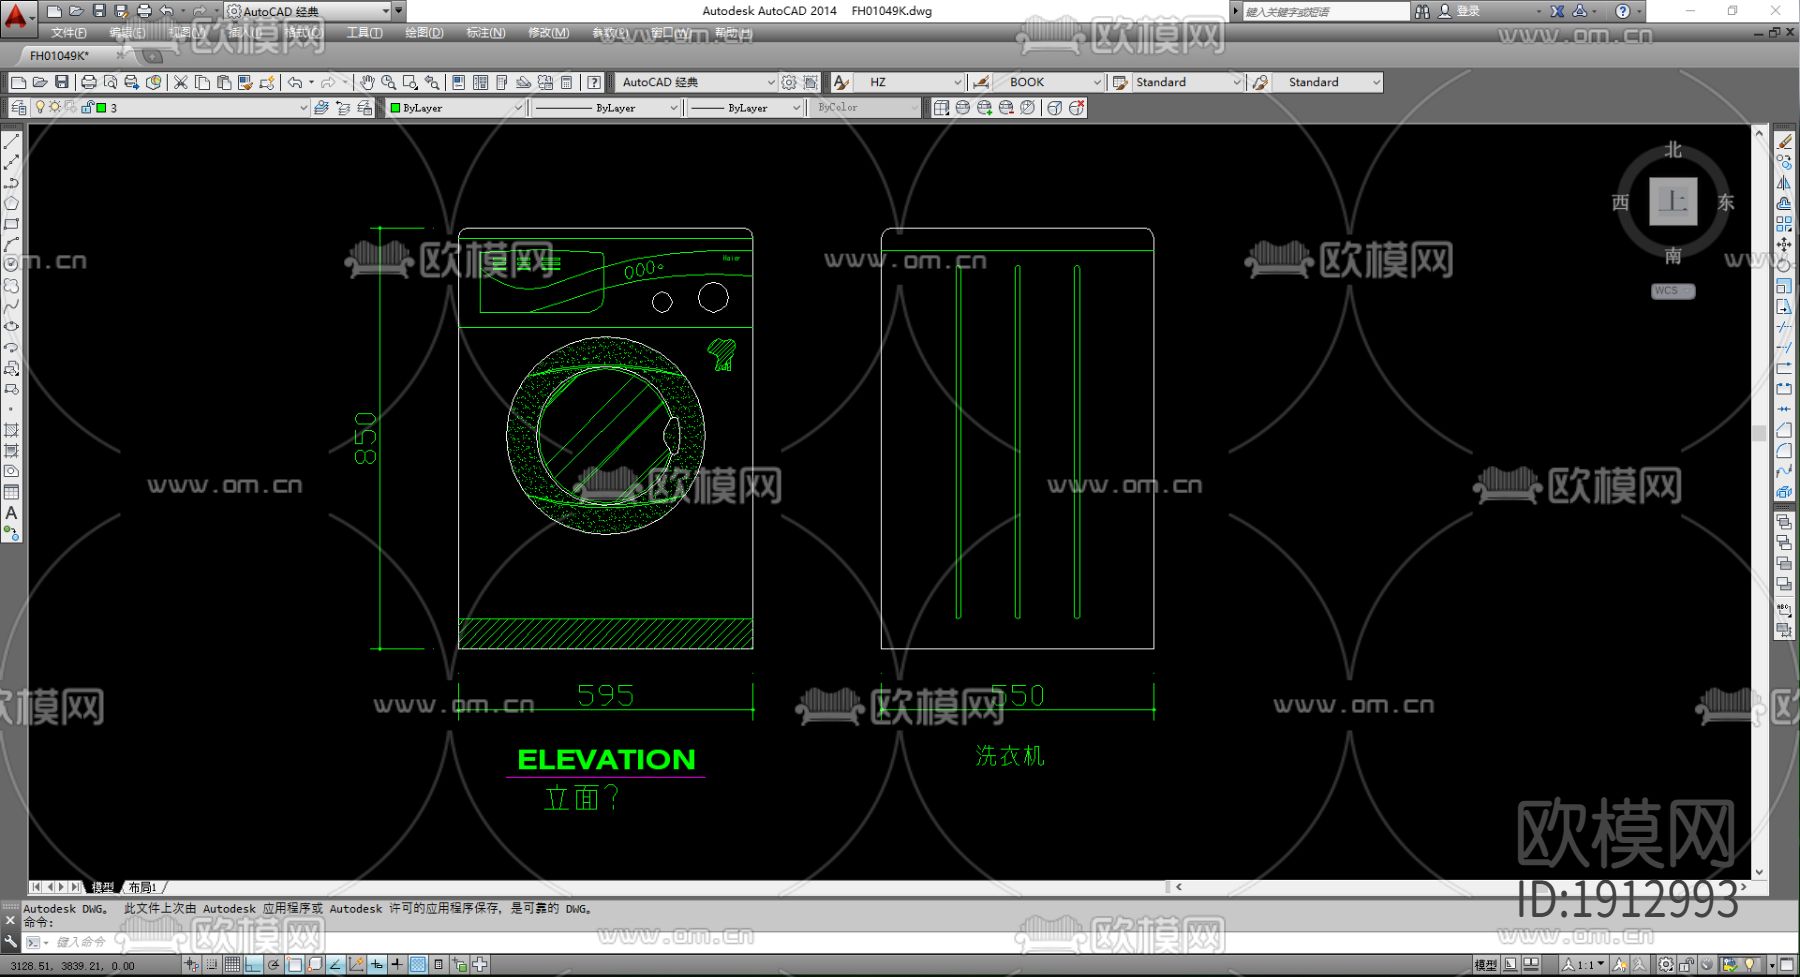1800x977 pixels.
Task: Click the Table tool in draw toolbar
Action: [x=12, y=492]
